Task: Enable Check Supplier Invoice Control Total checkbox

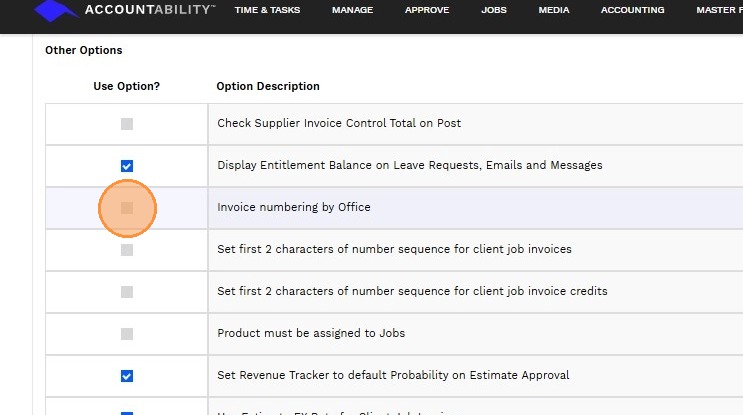Action: (127, 124)
